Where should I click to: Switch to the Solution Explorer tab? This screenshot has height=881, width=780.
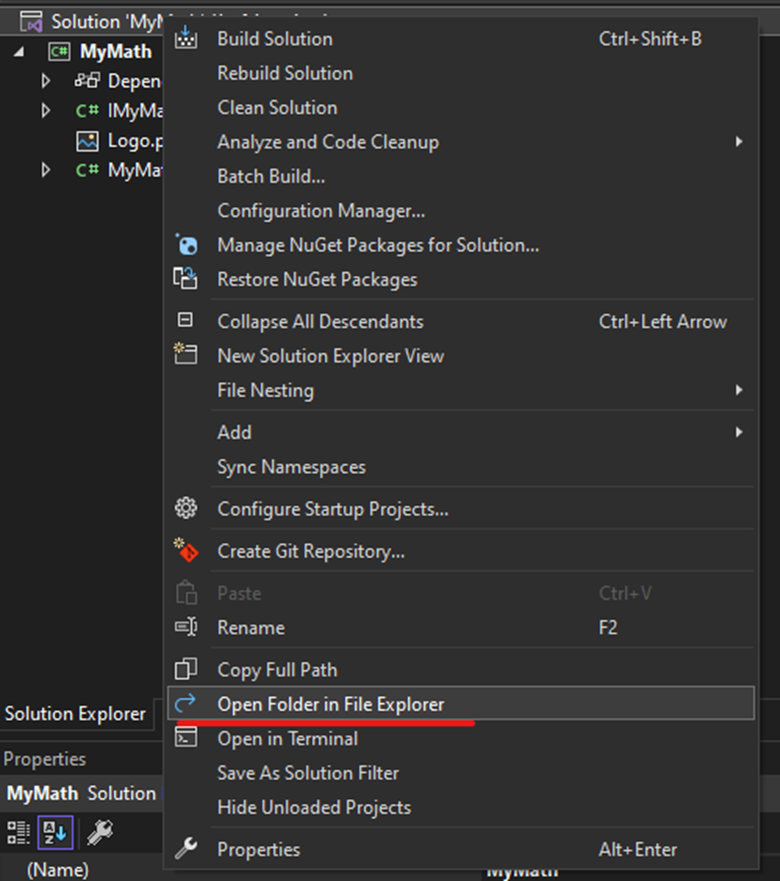coord(75,714)
